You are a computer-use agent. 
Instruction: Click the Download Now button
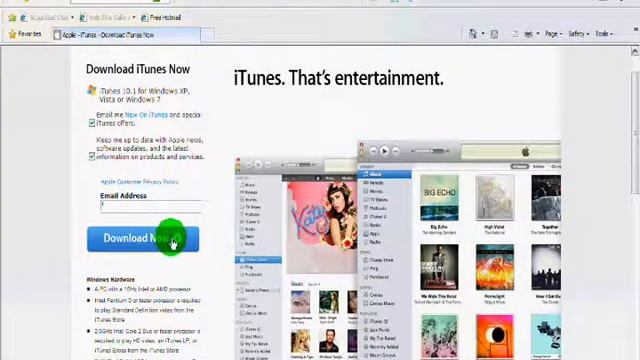pos(143,239)
